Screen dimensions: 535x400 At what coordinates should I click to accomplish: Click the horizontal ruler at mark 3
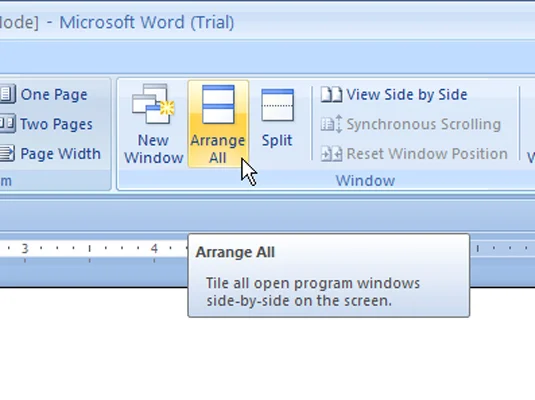pos(25,248)
